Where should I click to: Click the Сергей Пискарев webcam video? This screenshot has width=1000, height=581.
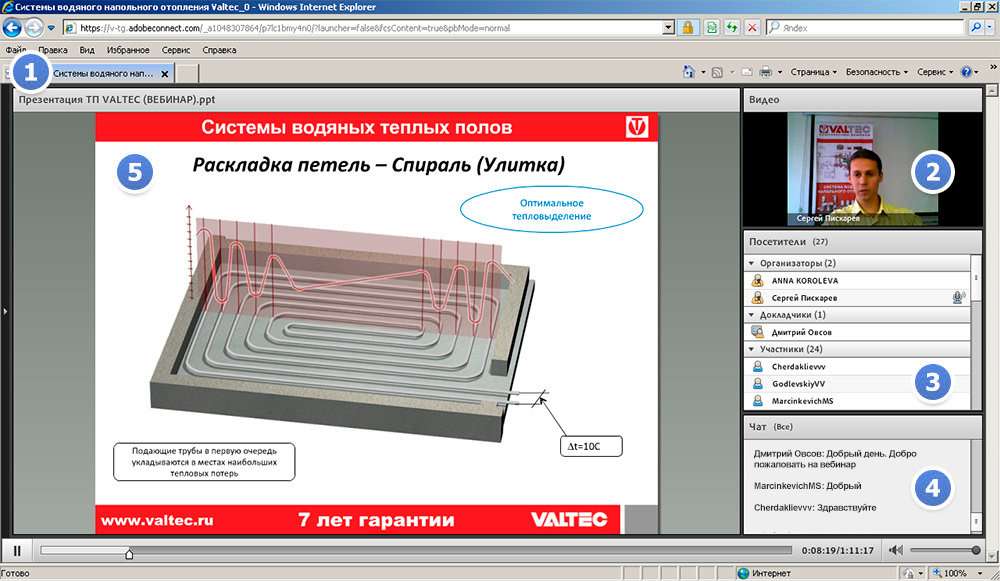click(863, 169)
